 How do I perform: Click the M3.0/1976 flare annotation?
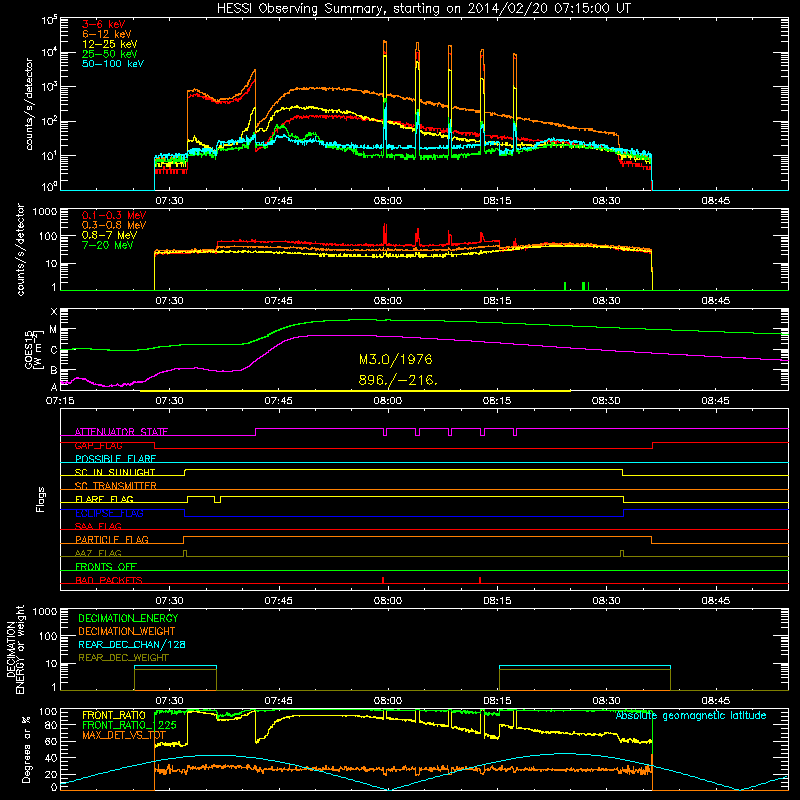tap(395, 359)
